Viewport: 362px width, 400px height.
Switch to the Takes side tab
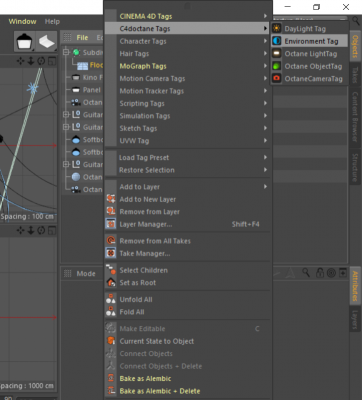(355, 75)
